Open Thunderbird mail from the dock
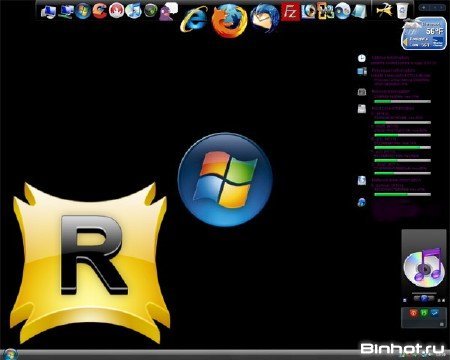This screenshot has width=450, height=360. [265, 18]
